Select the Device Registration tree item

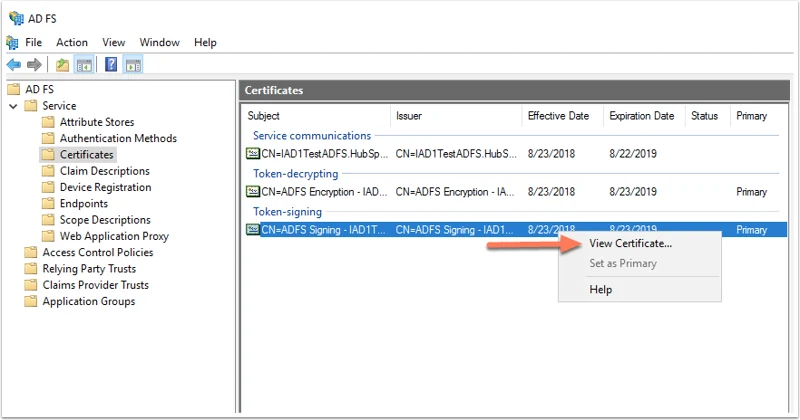(x=106, y=187)
